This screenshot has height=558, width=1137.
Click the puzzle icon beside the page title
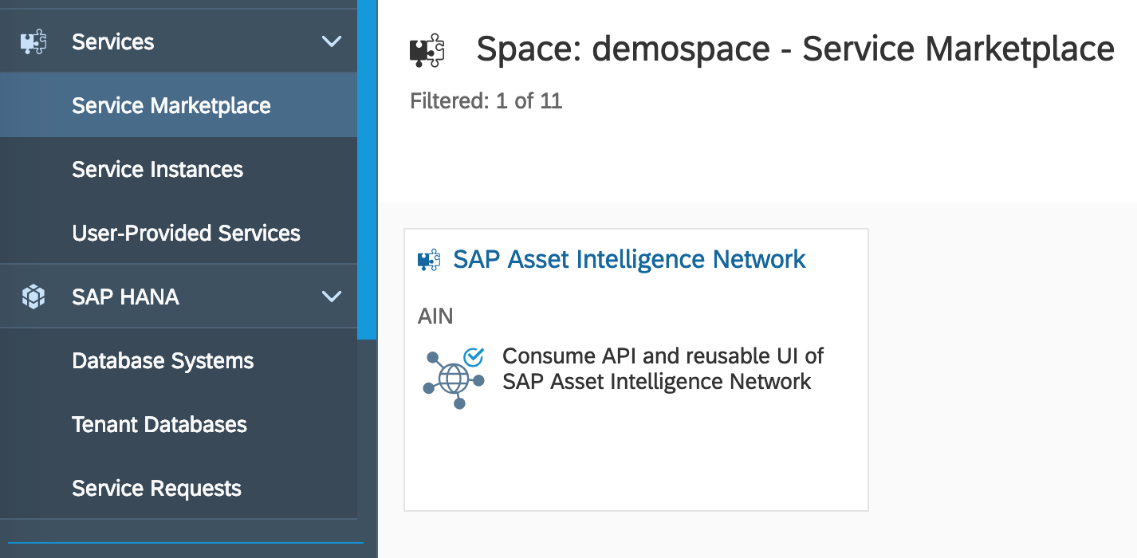[427, 50]
